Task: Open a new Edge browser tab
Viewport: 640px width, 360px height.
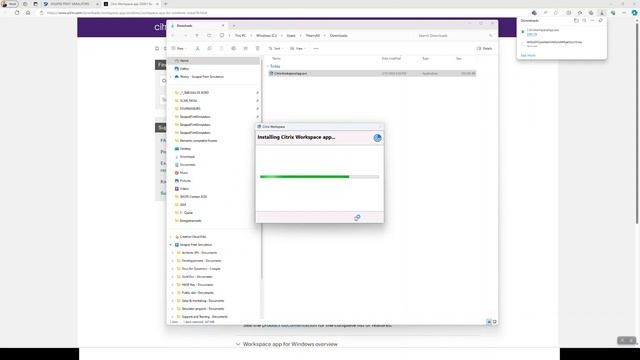Action: [x=166, y=4]
